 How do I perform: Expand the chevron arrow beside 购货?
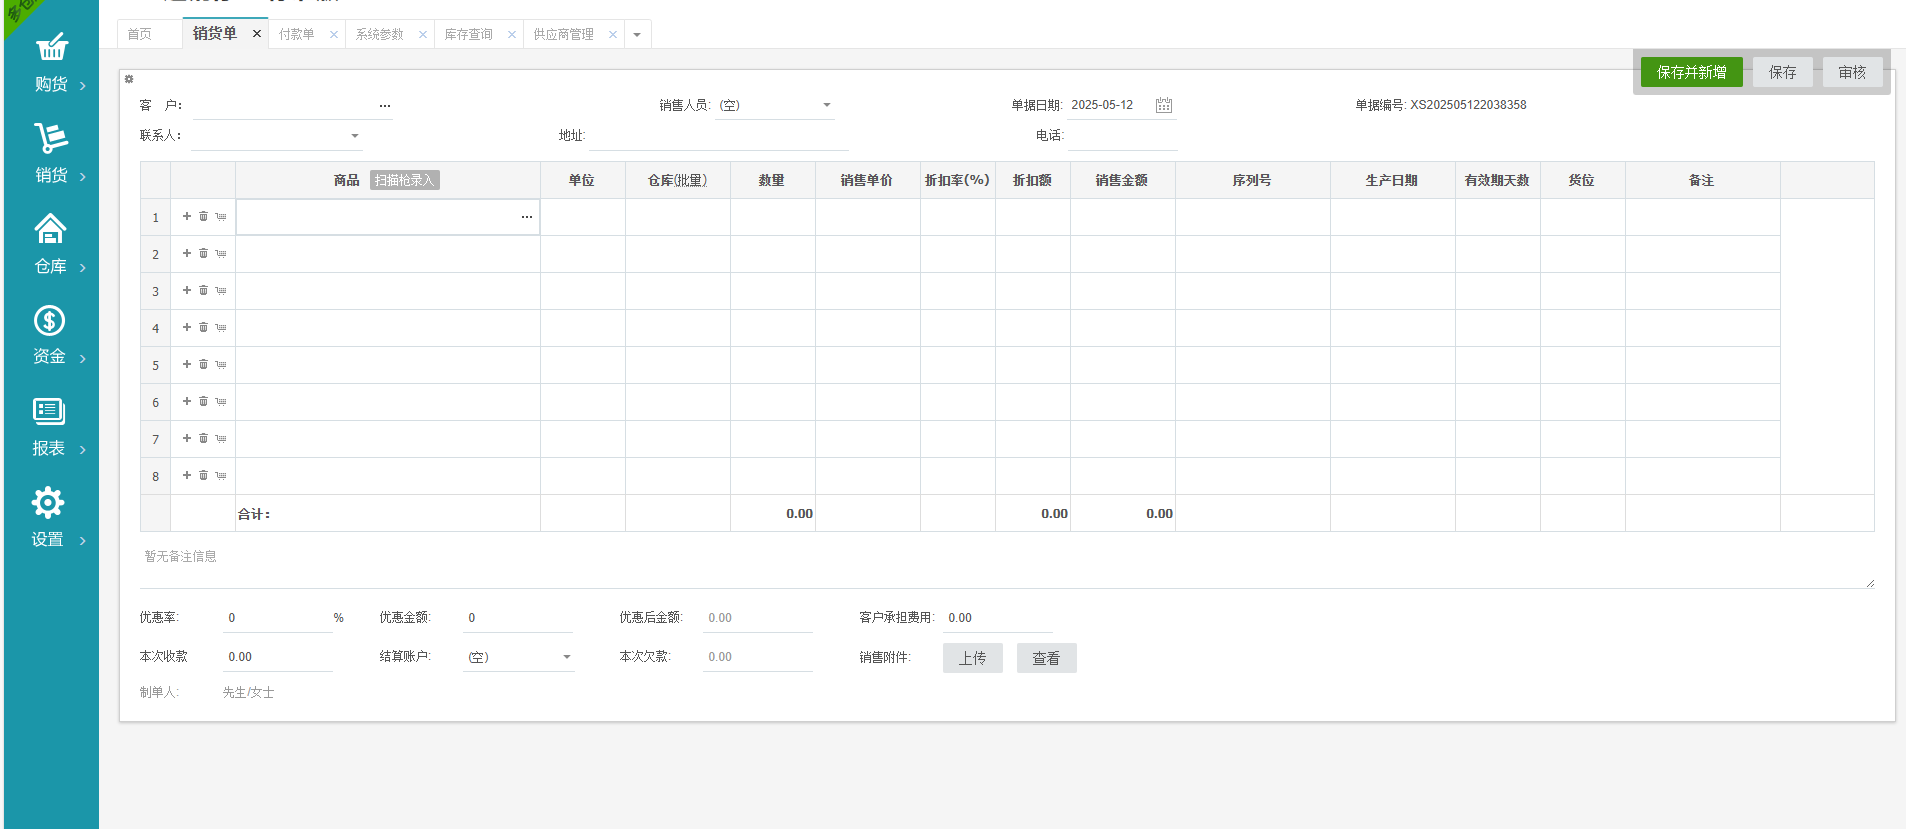coord(82,86)
